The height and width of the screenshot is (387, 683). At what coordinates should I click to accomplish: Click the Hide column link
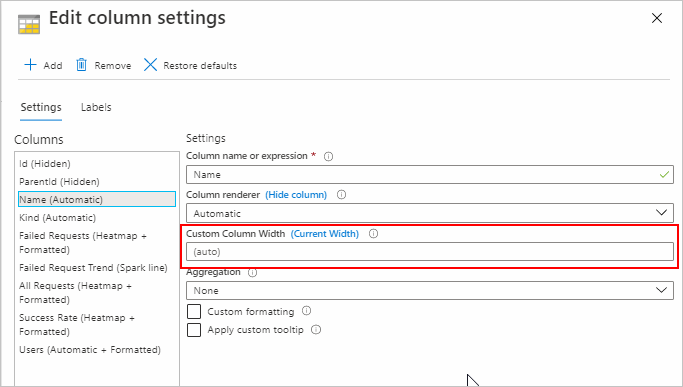tap(296, 195)
